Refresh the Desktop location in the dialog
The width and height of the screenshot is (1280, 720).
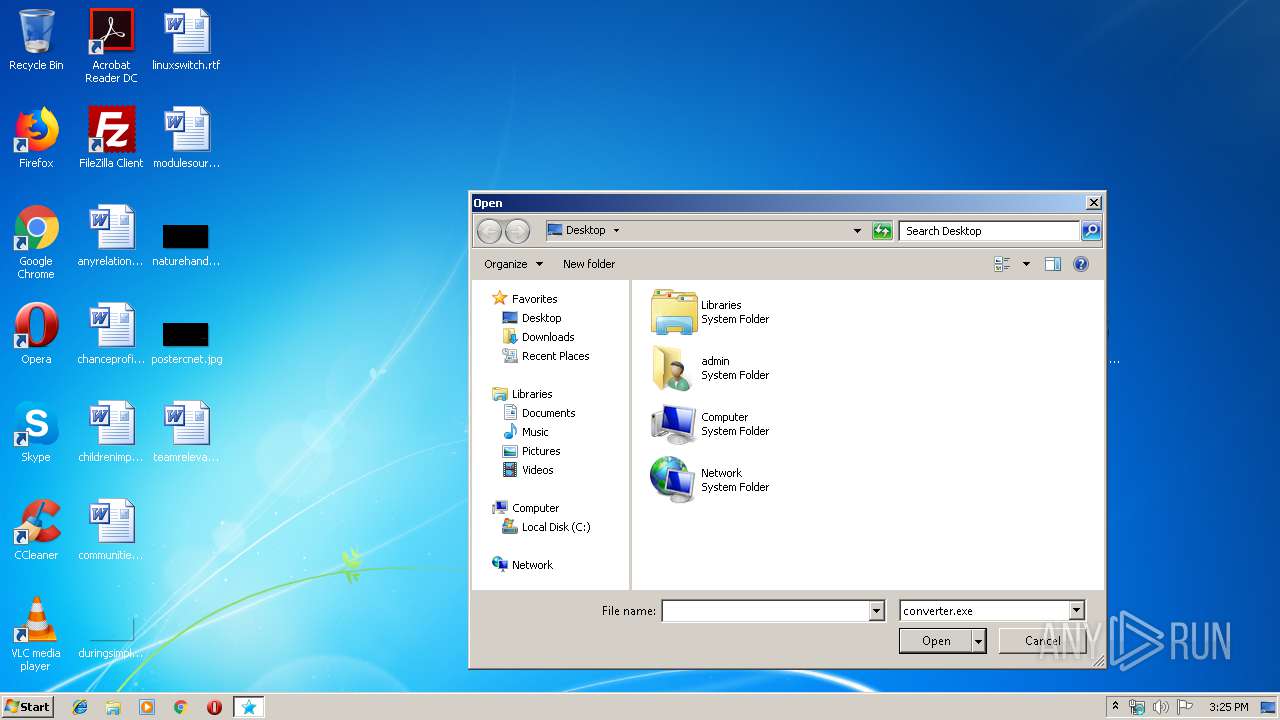(x=881, y=231)
